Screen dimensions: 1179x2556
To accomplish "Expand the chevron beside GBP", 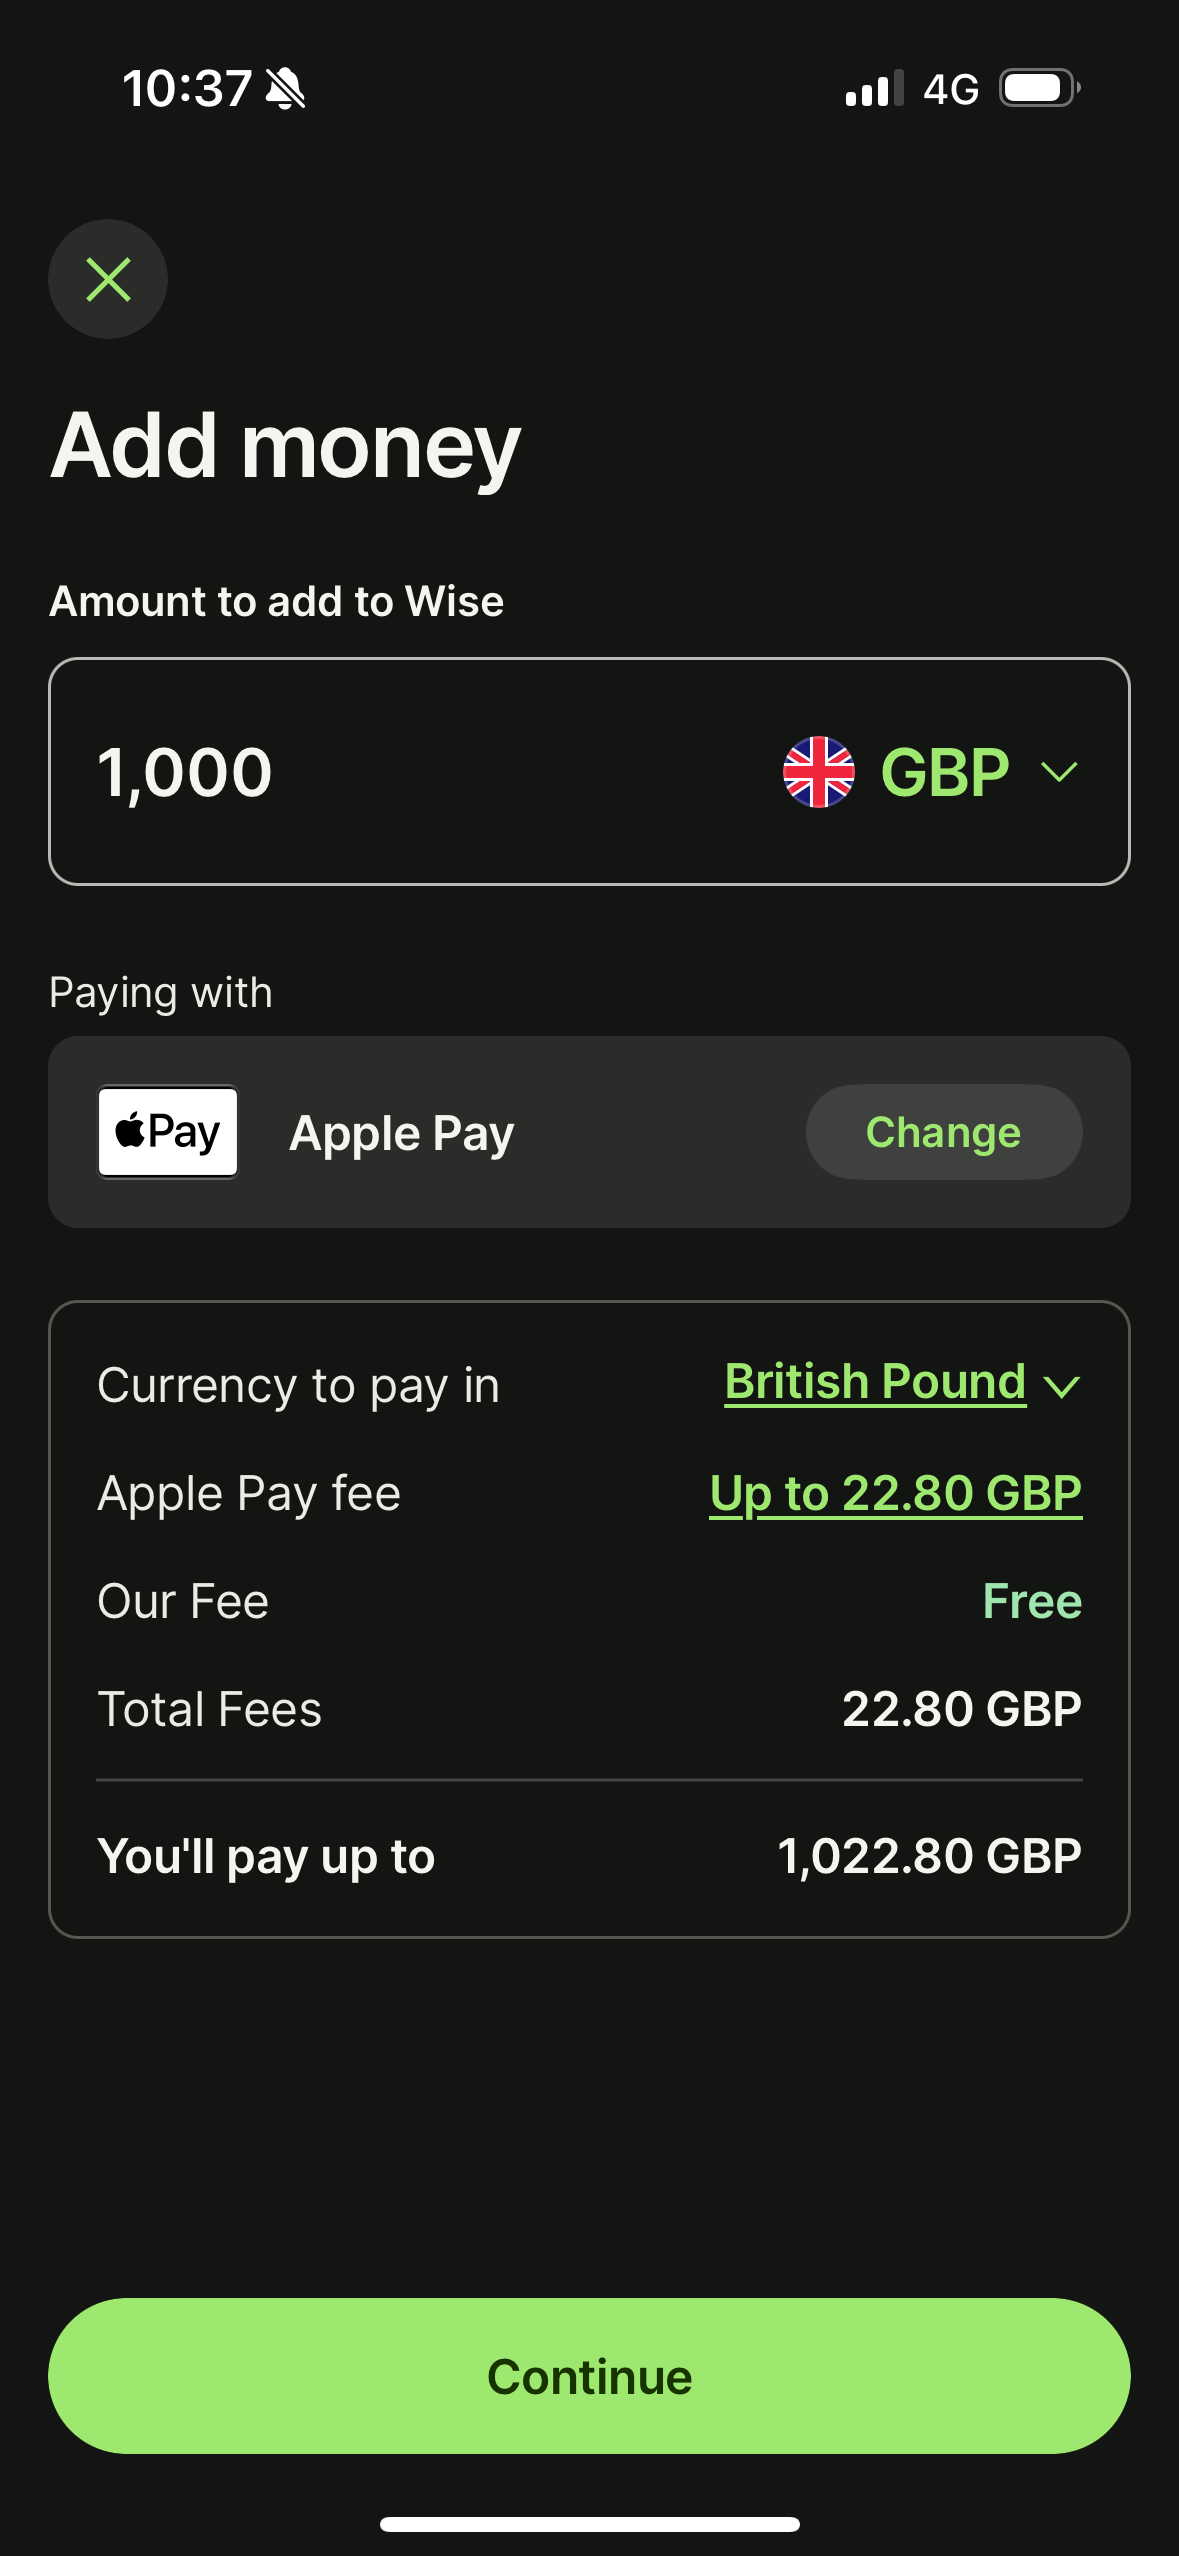I will [1059, 772].
